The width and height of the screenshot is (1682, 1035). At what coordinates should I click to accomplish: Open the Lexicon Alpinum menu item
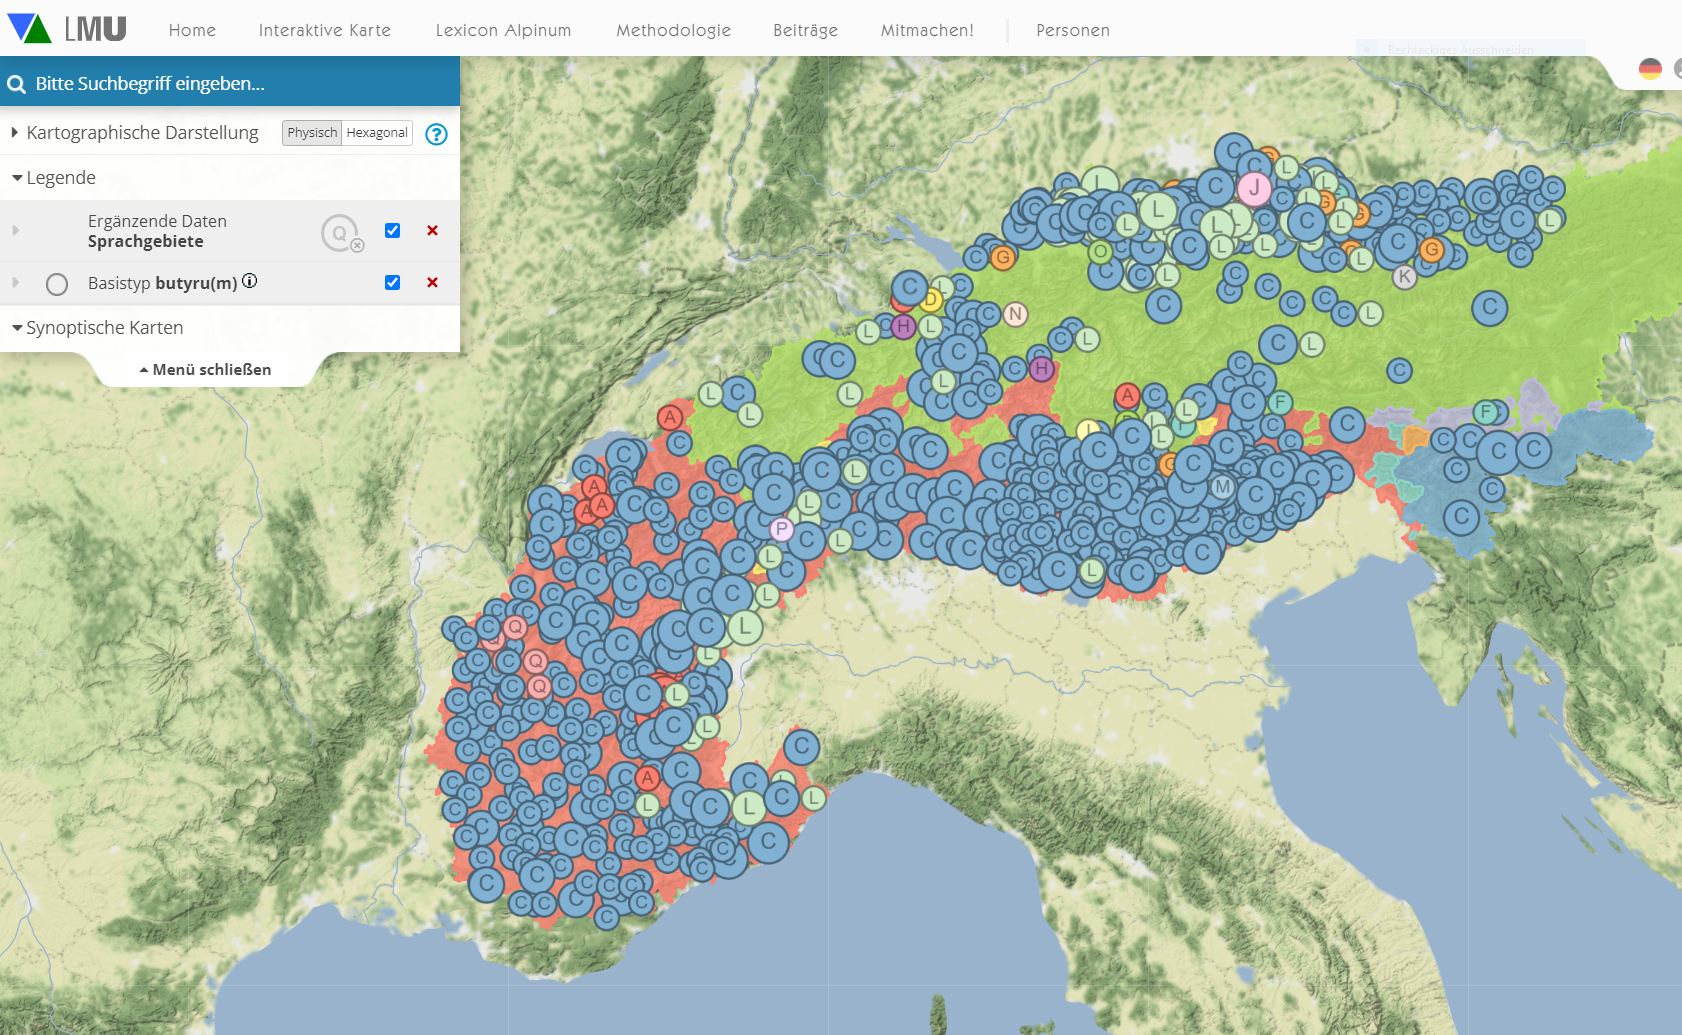coord(503,30)
